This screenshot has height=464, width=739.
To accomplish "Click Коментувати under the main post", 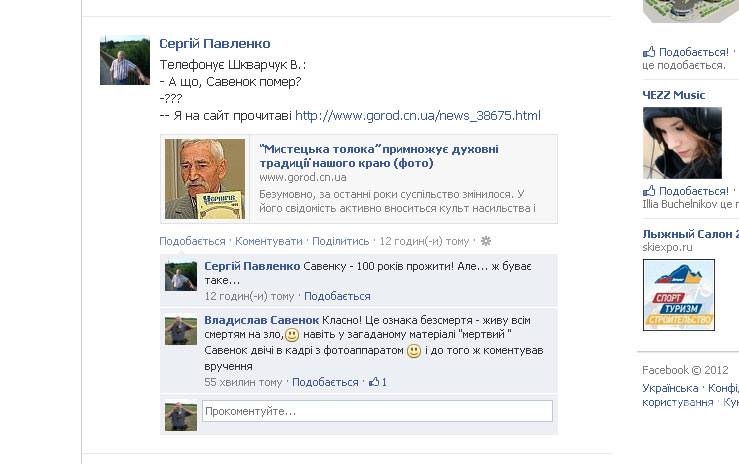I will pos(269,241).
